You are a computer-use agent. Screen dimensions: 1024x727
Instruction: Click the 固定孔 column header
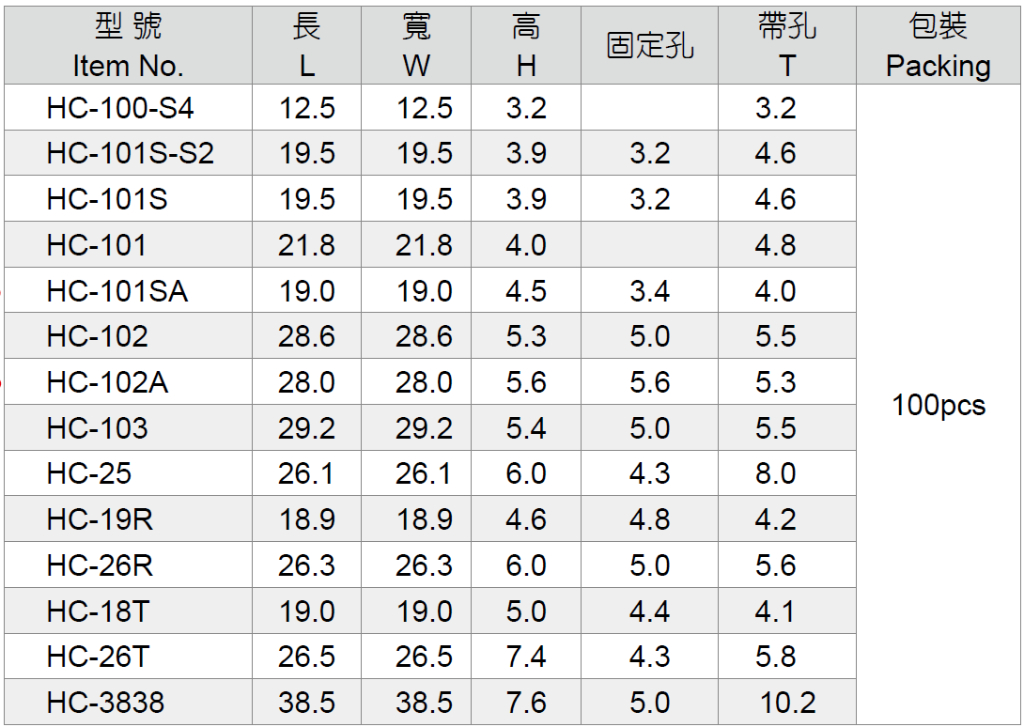pyautogui.click(x=650, y=46)
